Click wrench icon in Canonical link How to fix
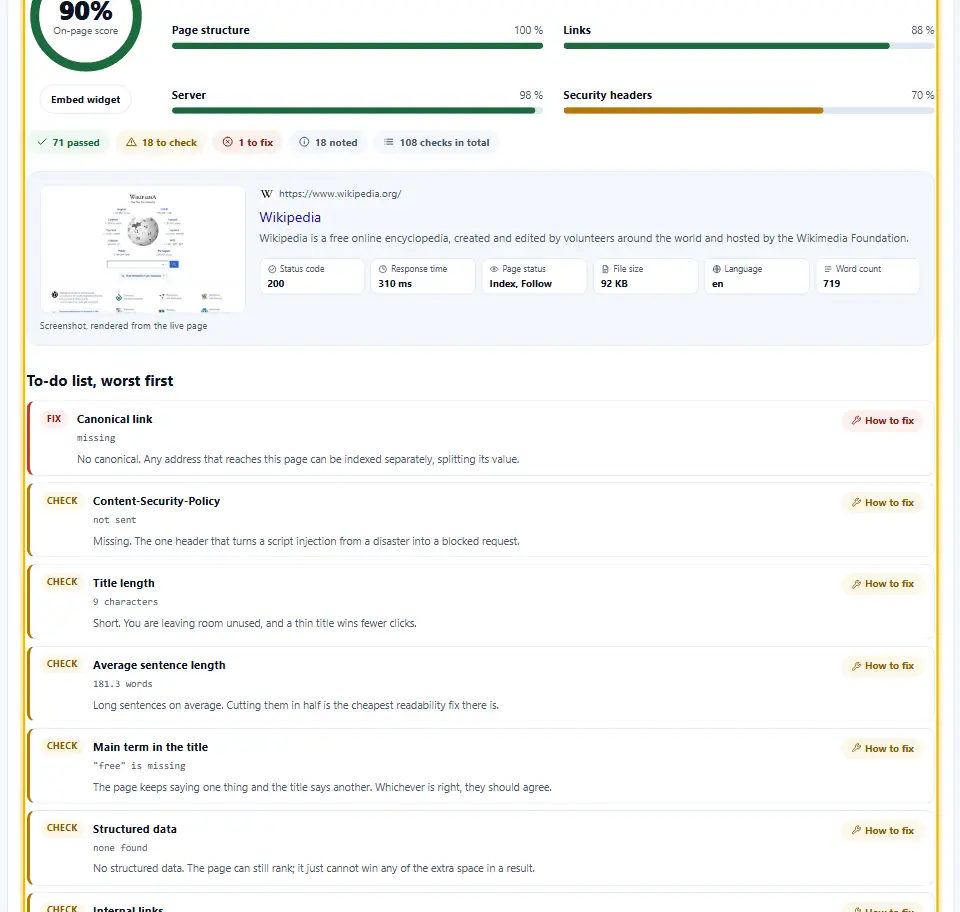Screen dimensions: 960x912 point(857,420)
